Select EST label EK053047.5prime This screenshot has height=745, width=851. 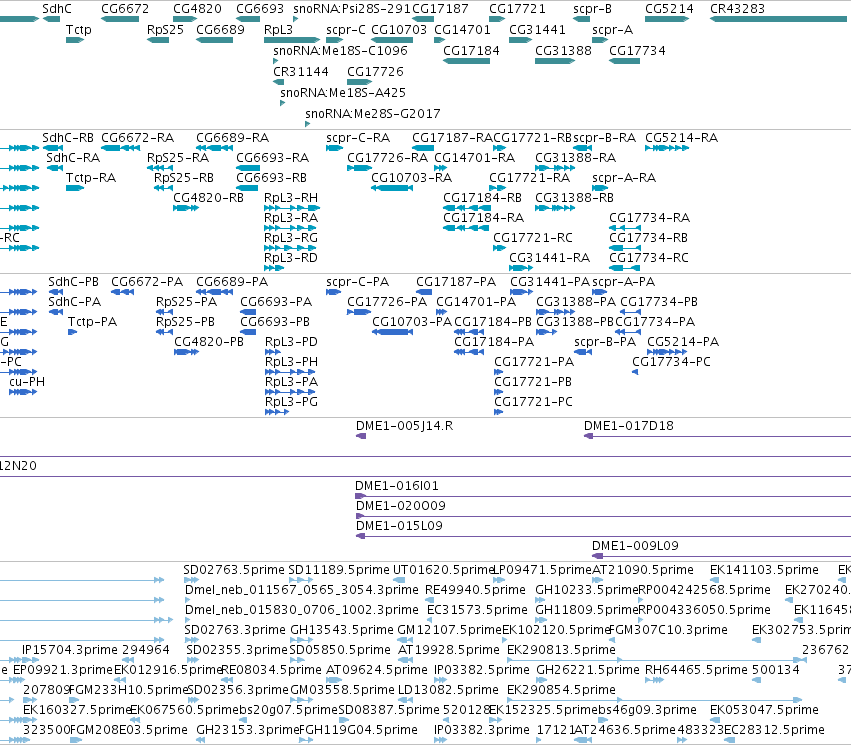(764, 710)
